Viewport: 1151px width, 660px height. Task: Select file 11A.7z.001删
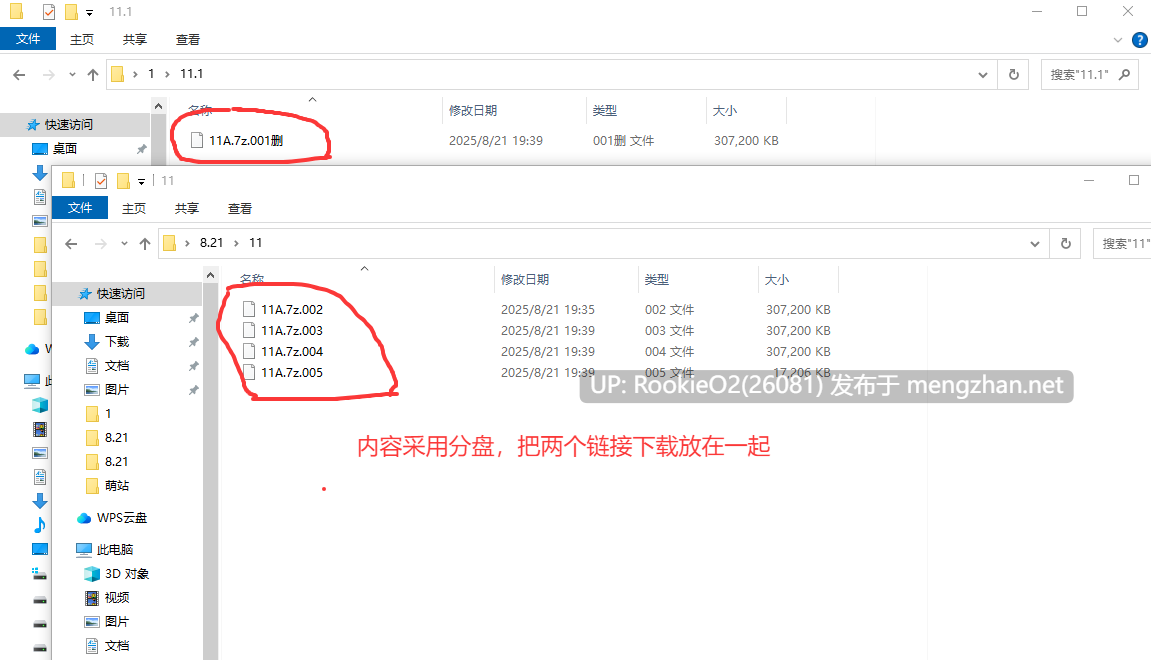tap(246, 140)
